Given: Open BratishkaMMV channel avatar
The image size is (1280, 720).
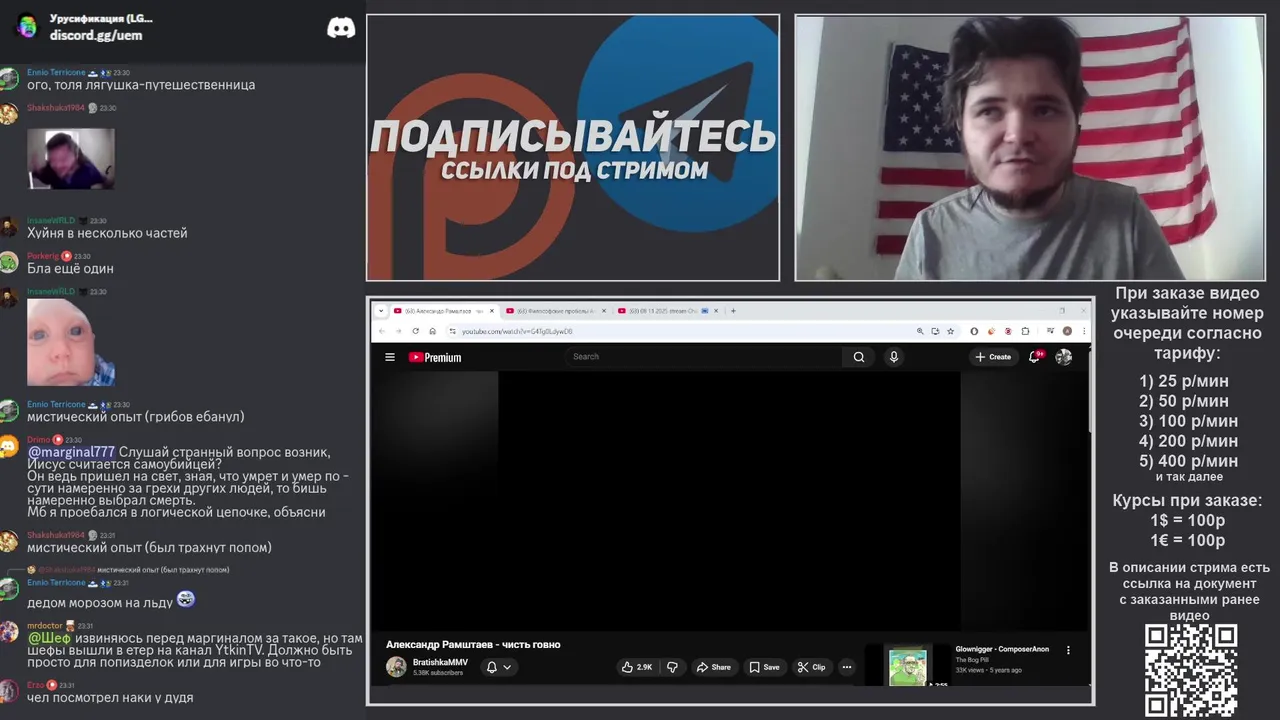Looking at the screenshot, I should (396, 667).
